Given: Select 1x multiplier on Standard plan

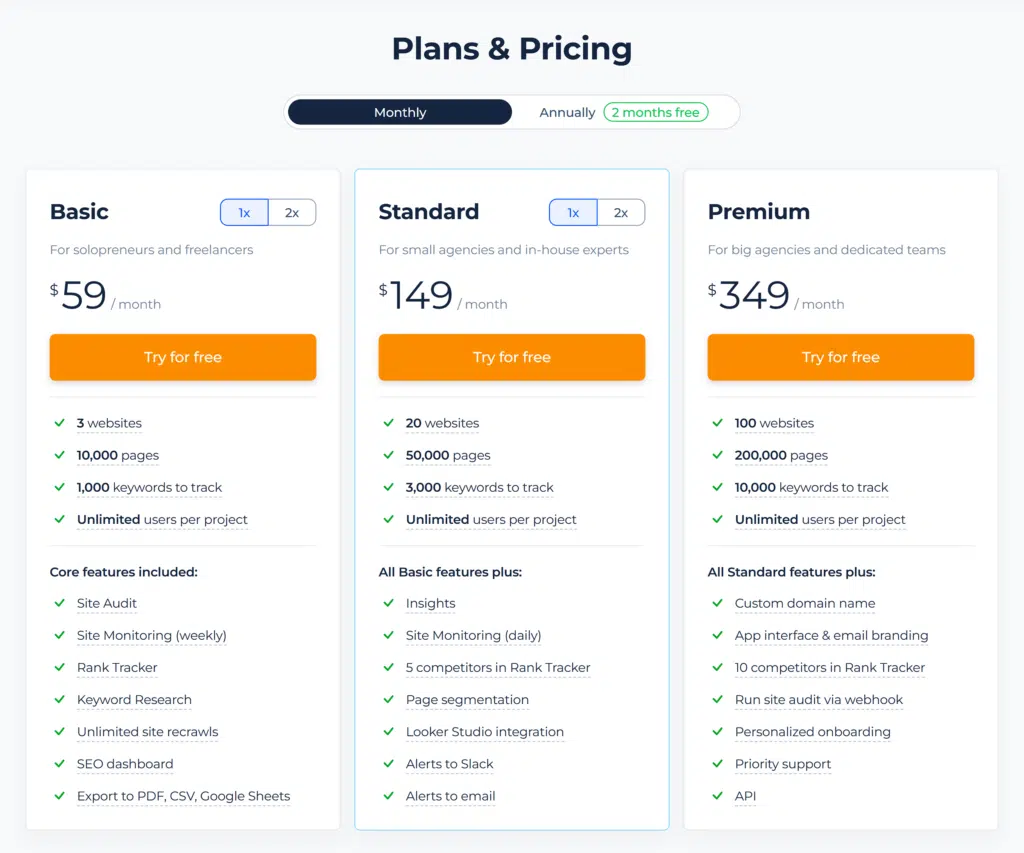Looking at the screenshot, I should click(x=573, y=212).
